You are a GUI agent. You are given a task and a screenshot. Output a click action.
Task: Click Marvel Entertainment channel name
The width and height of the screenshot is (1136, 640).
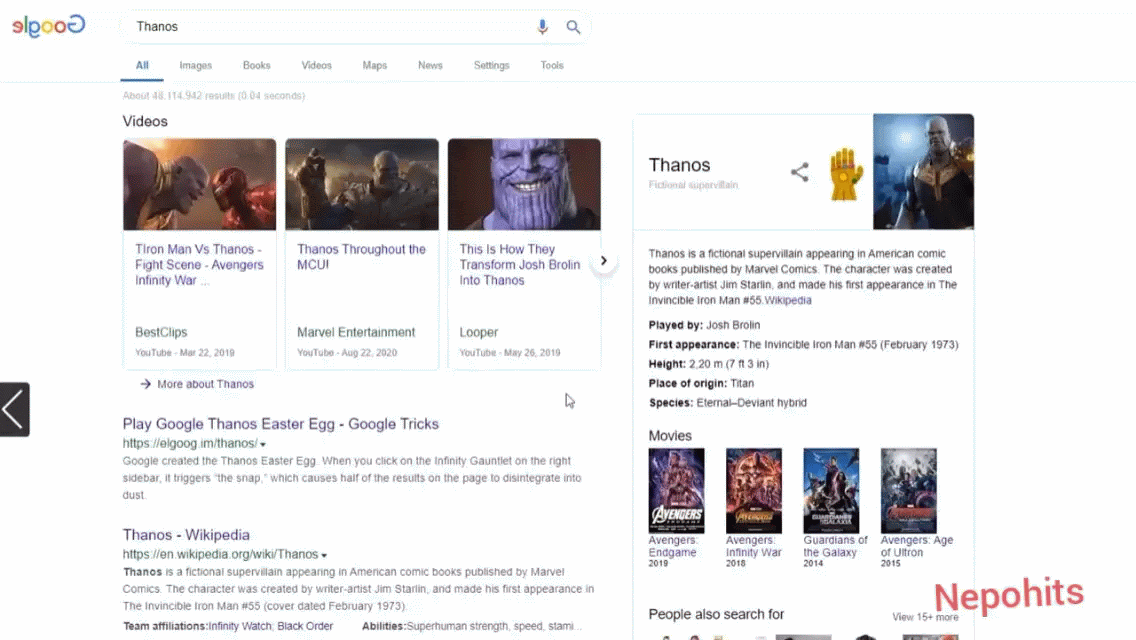click(356, 332)
